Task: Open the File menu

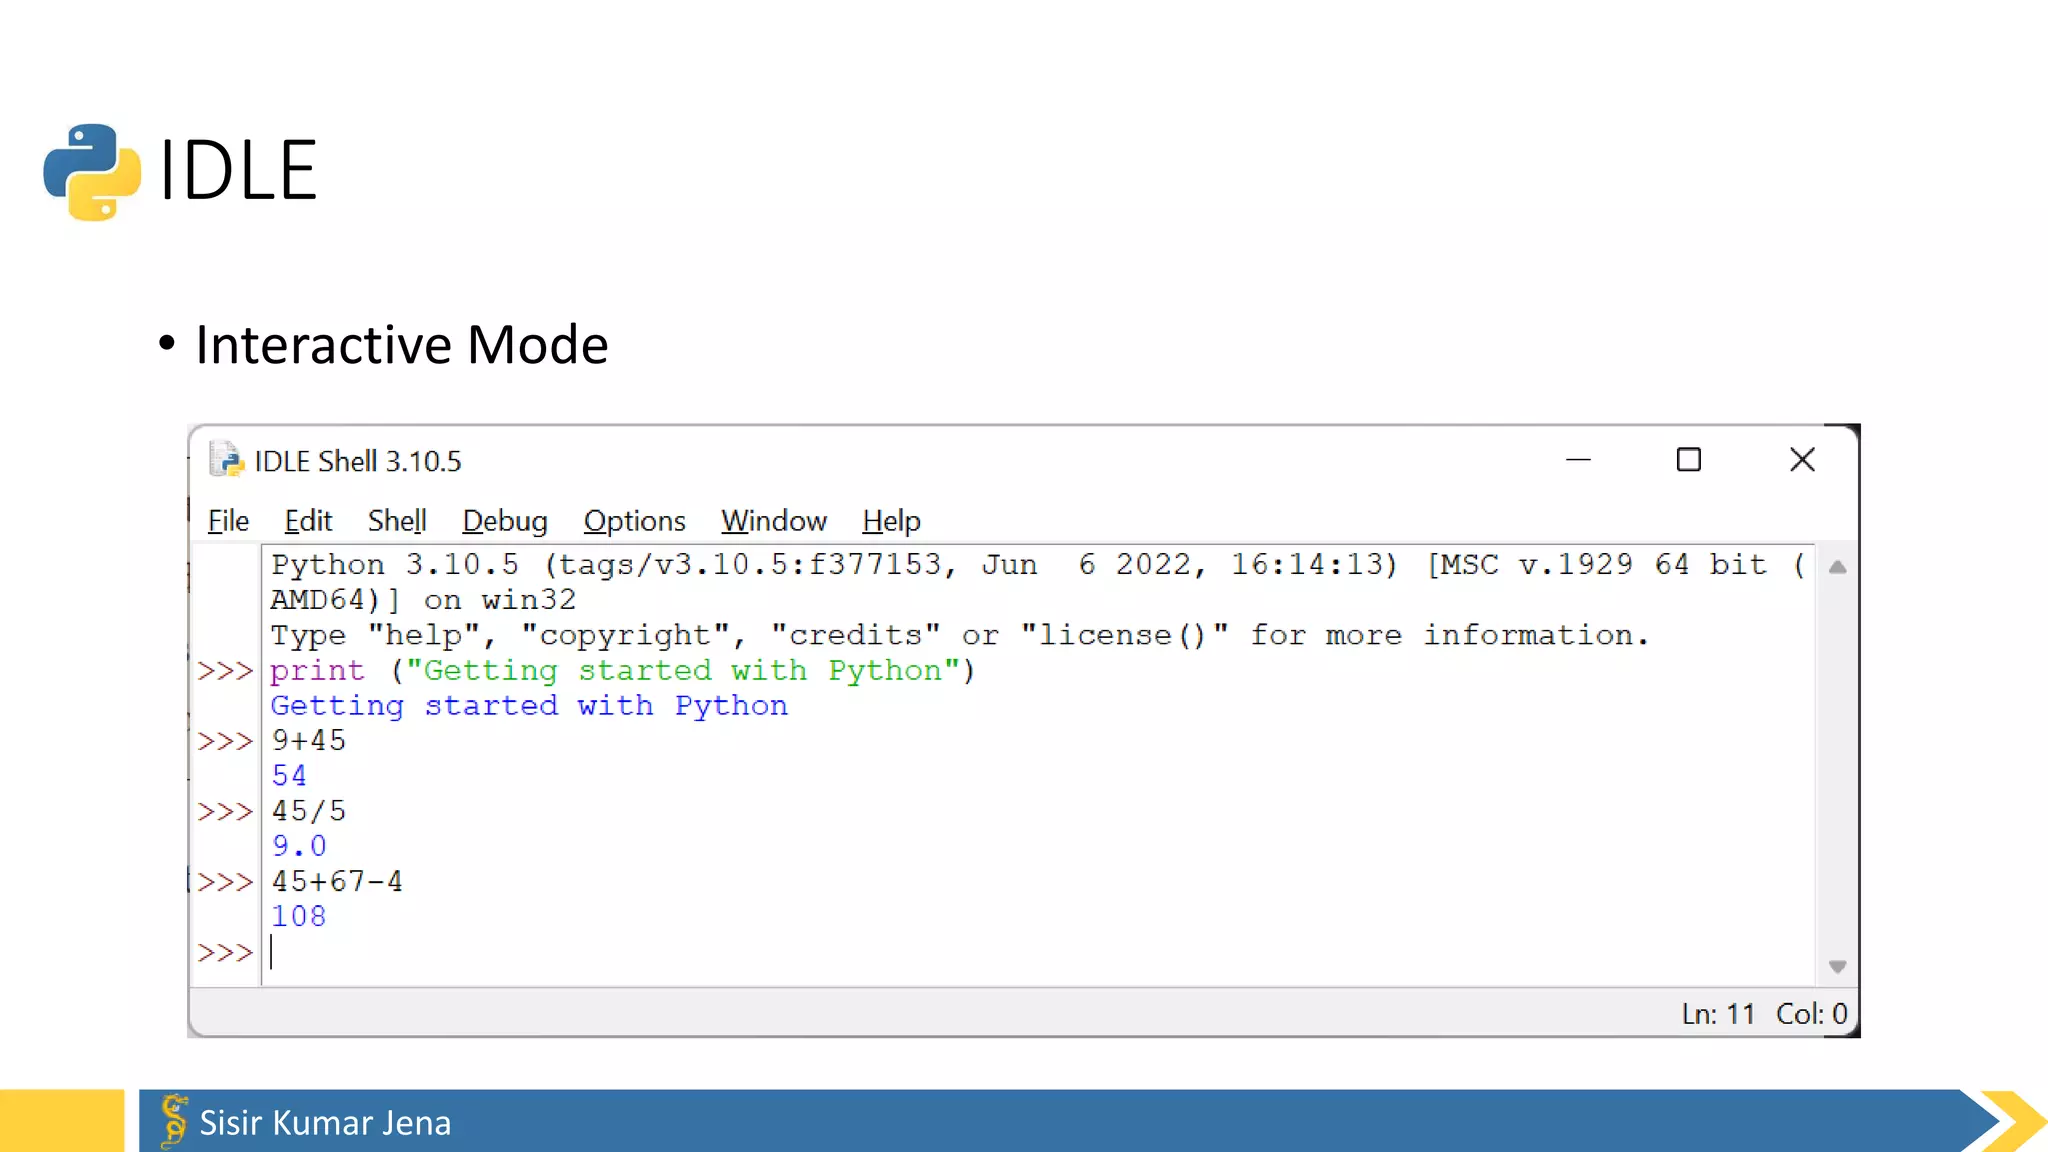Action: pyautogui.click(x=228, y=521)
